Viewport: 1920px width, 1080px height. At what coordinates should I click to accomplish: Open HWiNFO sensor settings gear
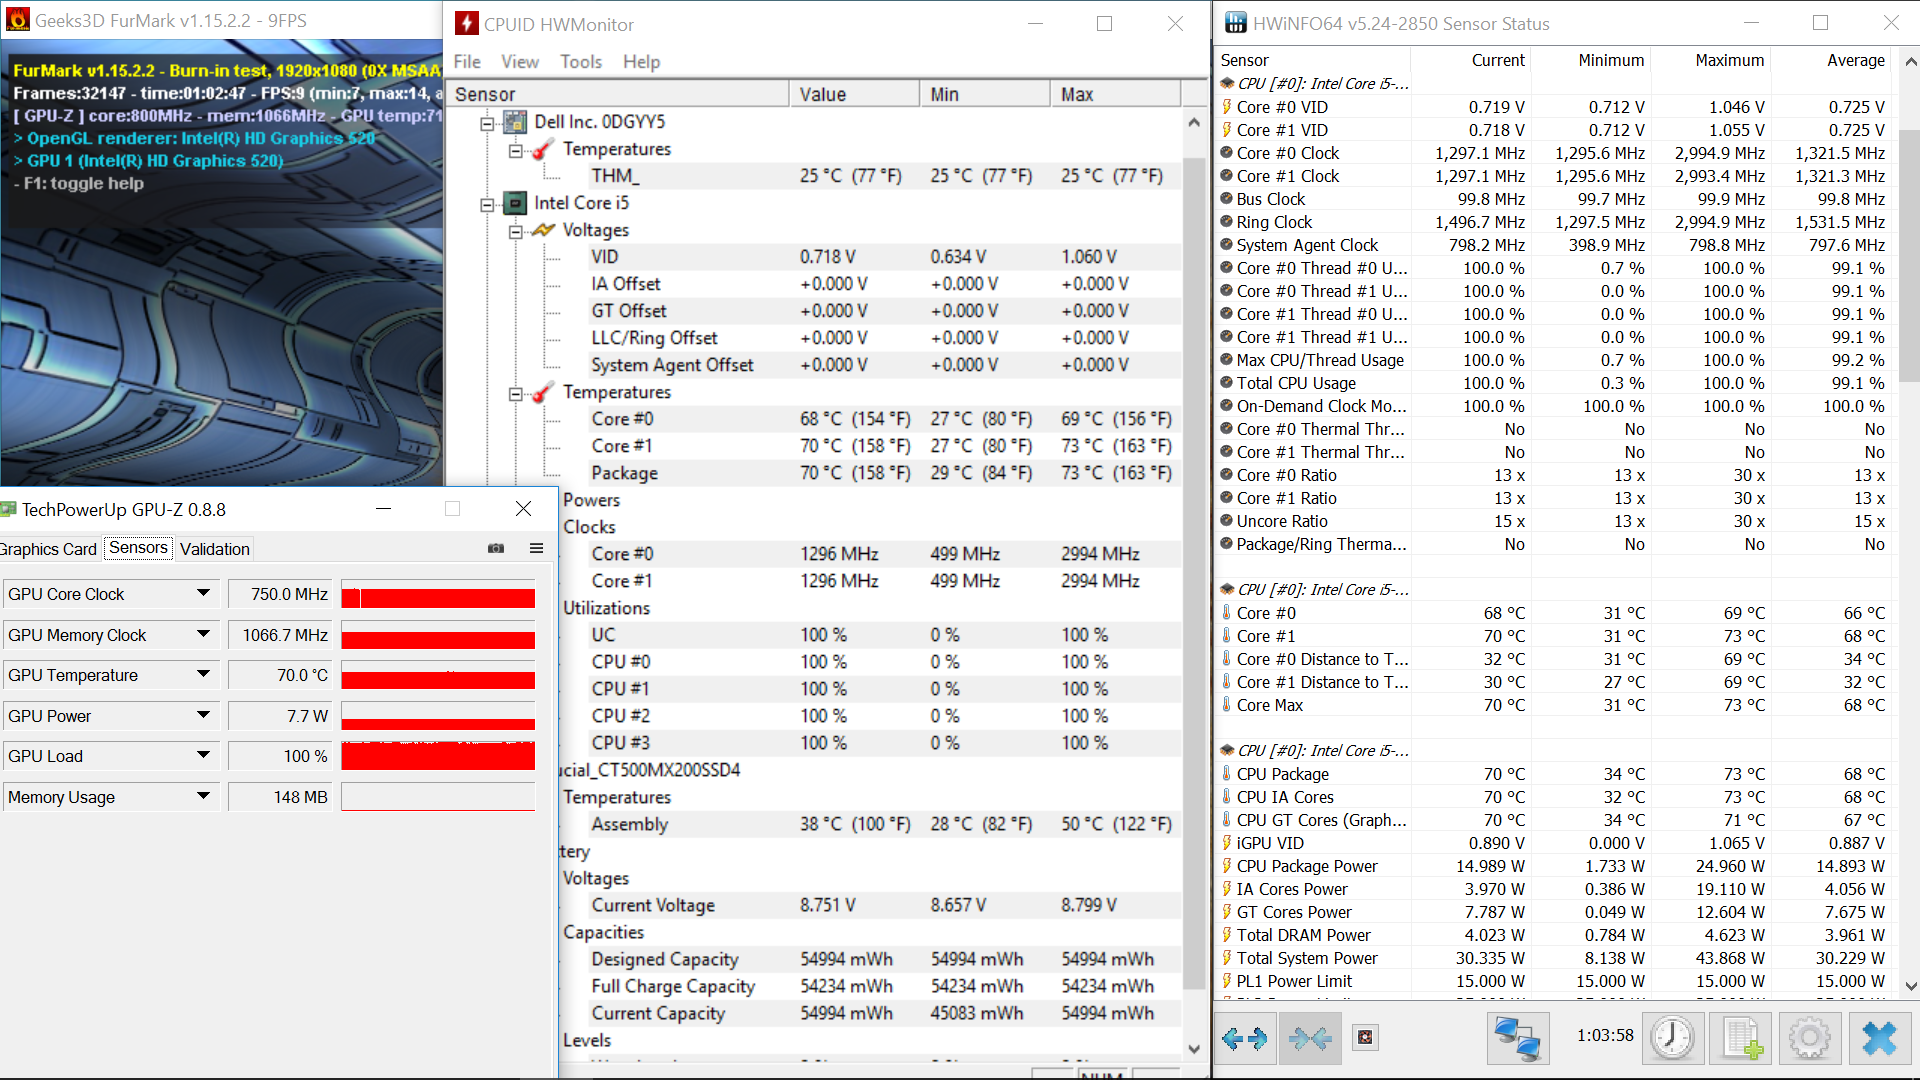[1810, 1039]
